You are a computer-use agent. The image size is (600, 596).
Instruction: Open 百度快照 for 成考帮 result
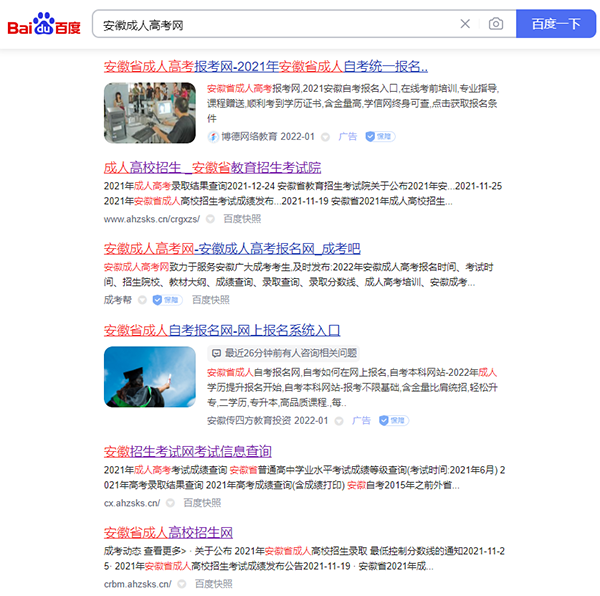point(210,300)
